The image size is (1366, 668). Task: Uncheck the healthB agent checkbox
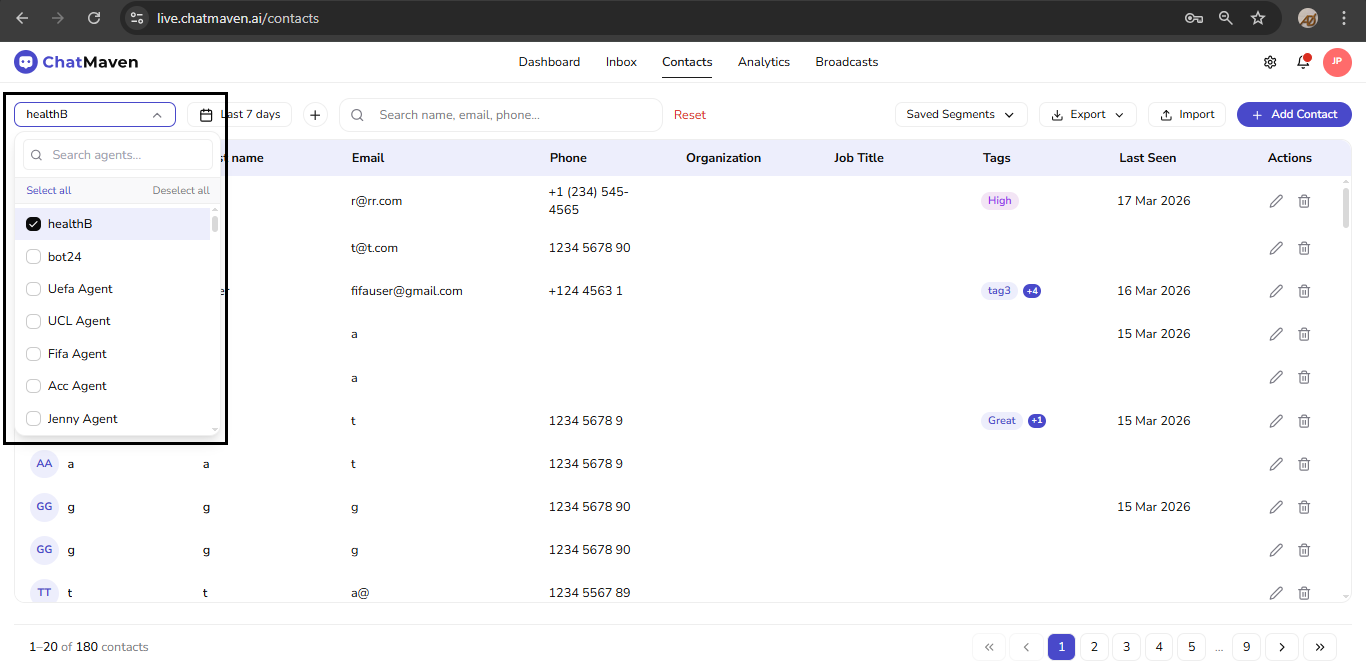[x=33, y=224]
